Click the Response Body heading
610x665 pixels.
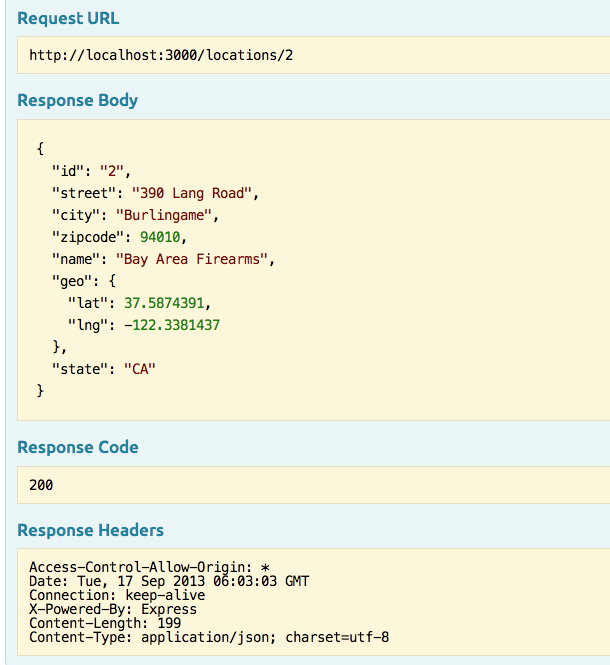point(78,100)
